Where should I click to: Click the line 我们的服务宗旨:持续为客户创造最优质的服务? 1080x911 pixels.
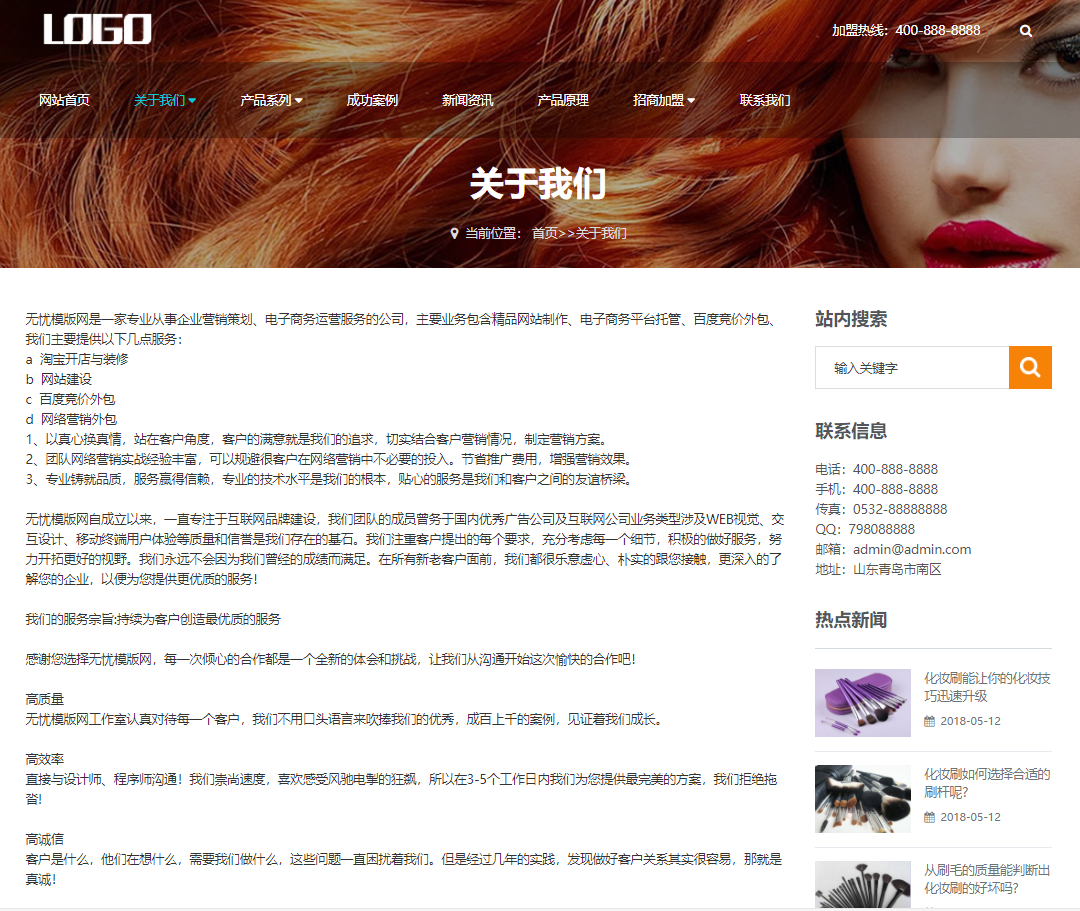click(153, 620)
